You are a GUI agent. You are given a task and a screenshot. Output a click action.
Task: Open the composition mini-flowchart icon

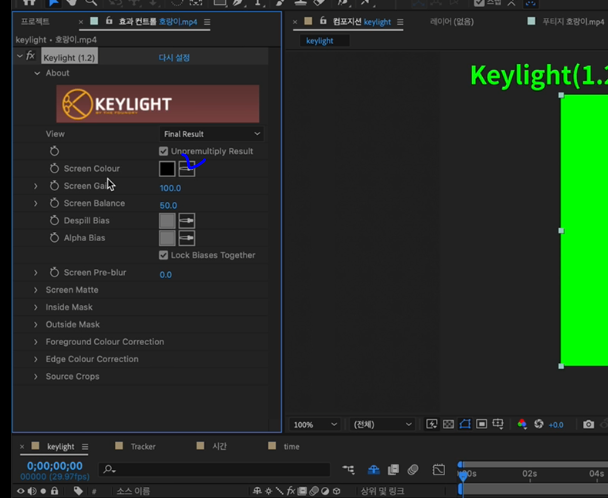(x=348, y=470)
